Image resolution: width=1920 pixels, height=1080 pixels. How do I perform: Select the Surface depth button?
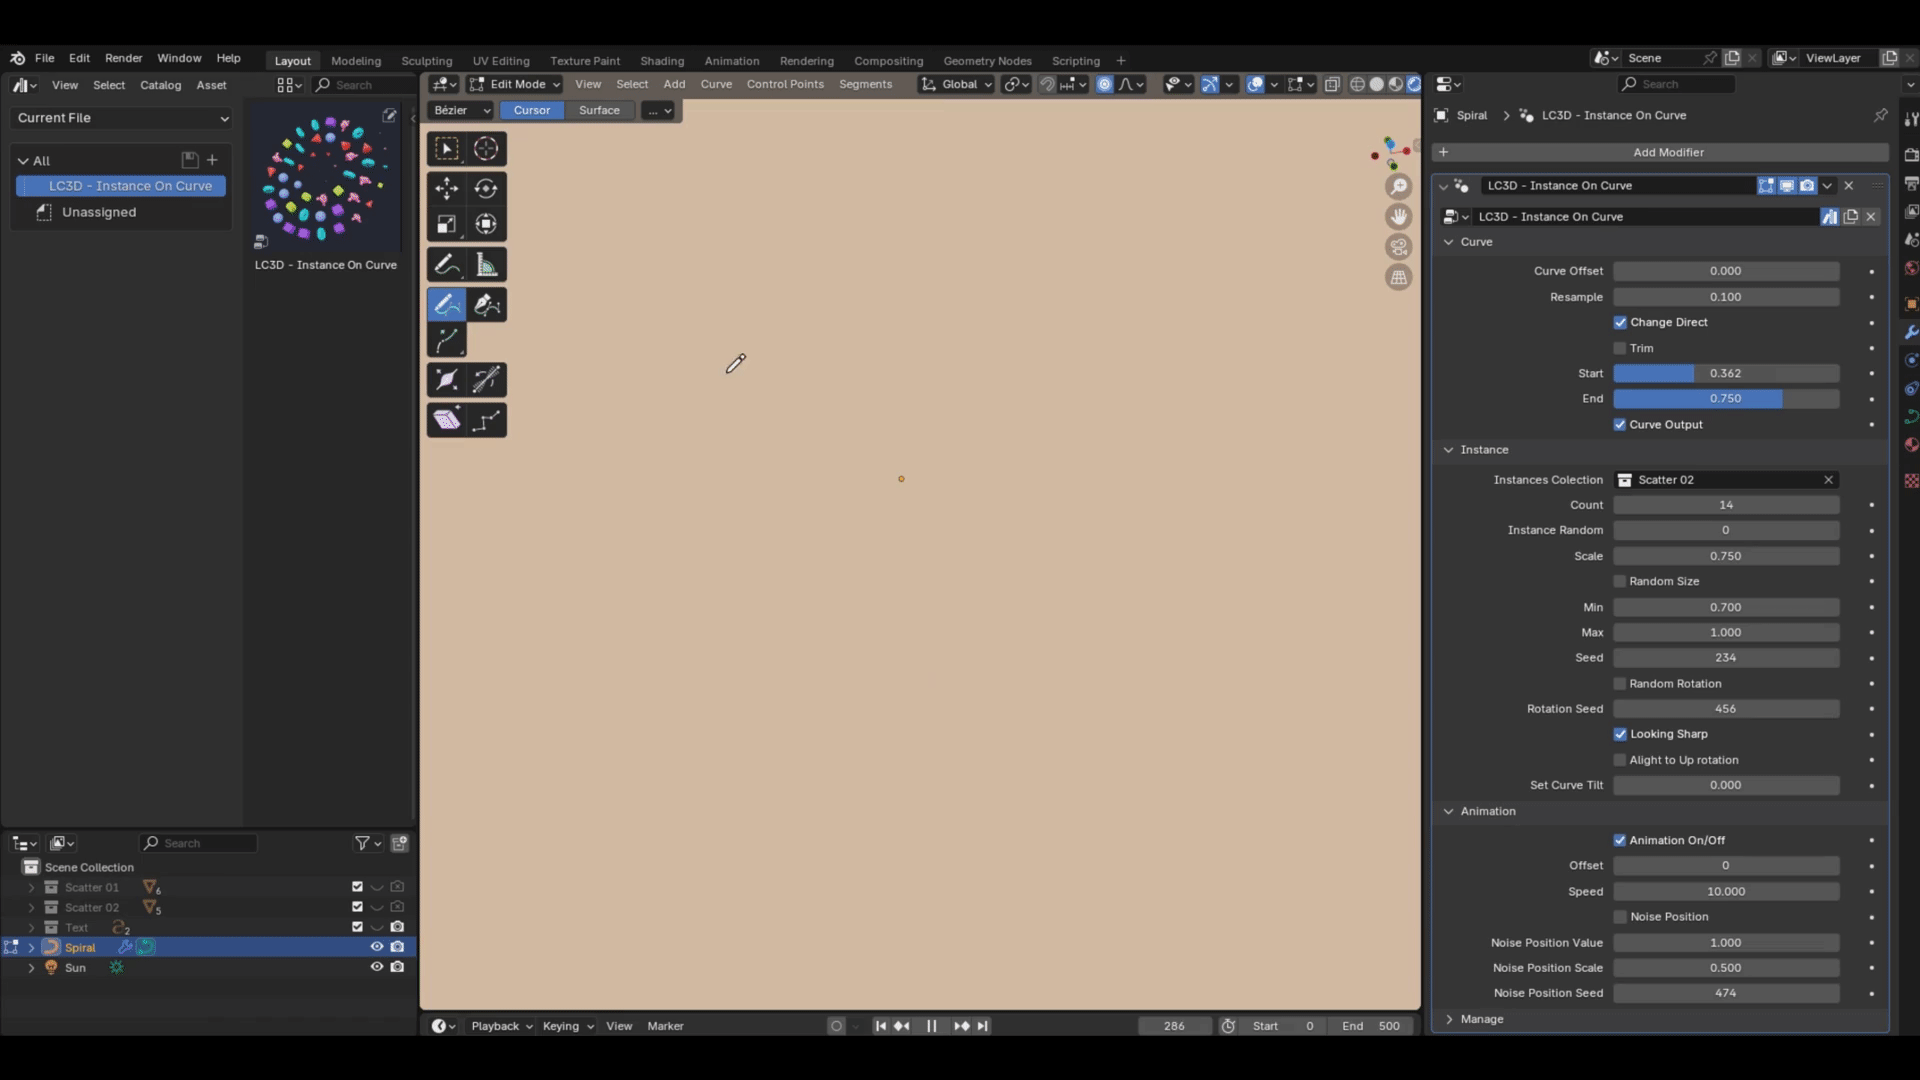[599, 110]
